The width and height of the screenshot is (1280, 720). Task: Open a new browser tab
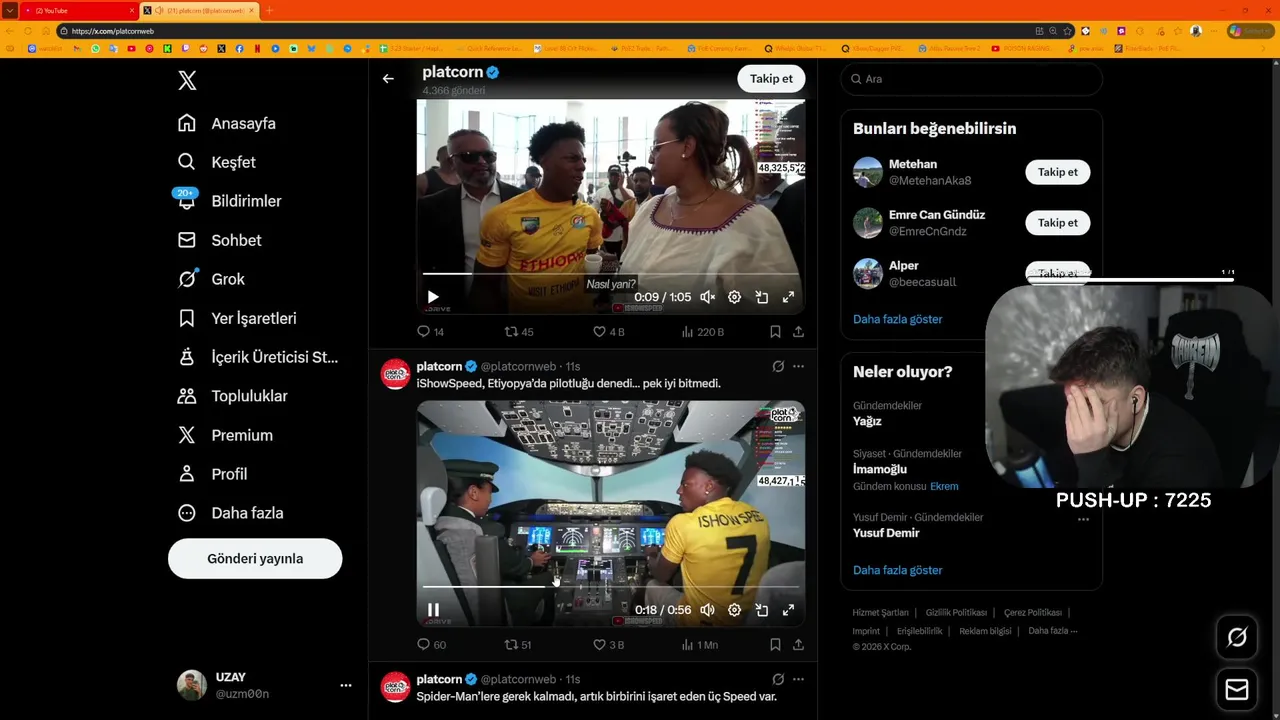point(268,10)
